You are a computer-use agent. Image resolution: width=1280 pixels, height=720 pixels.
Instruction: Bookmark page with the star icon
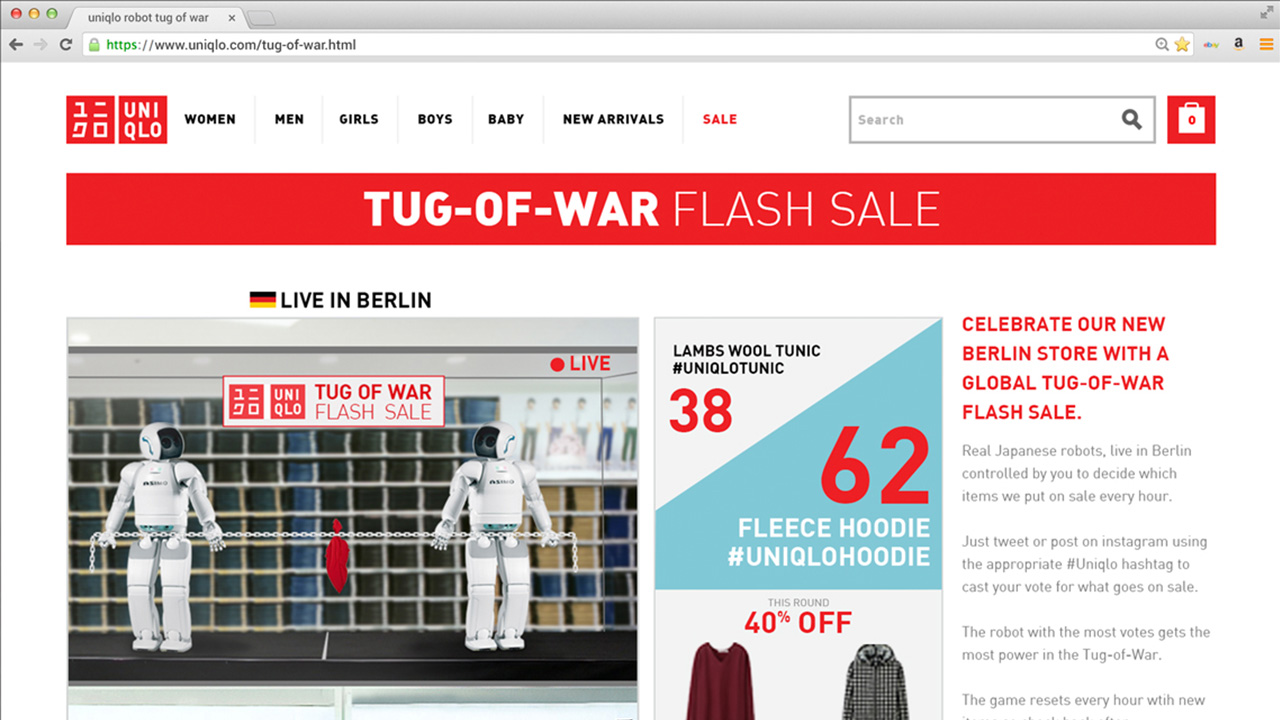pyautogui.click(x=1182, y=44)
